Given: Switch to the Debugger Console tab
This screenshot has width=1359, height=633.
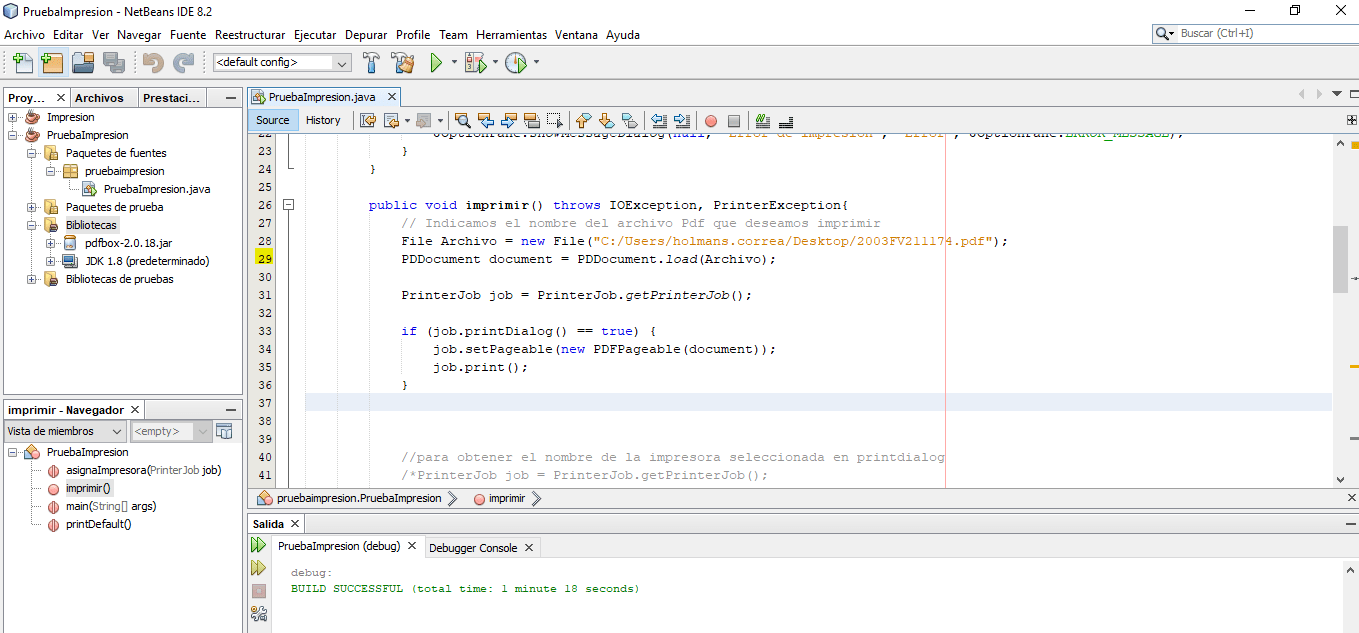Looking at the screenshot, I should tap(475, 547).
